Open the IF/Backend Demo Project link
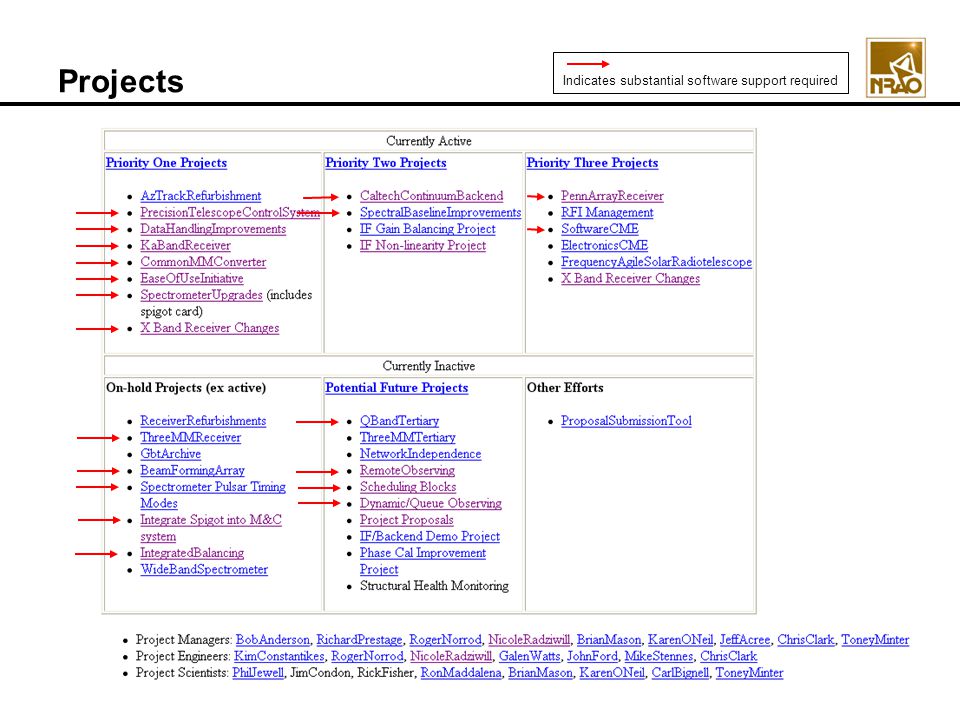The width and height of the screenshot is (960, 720). [430, 537]
